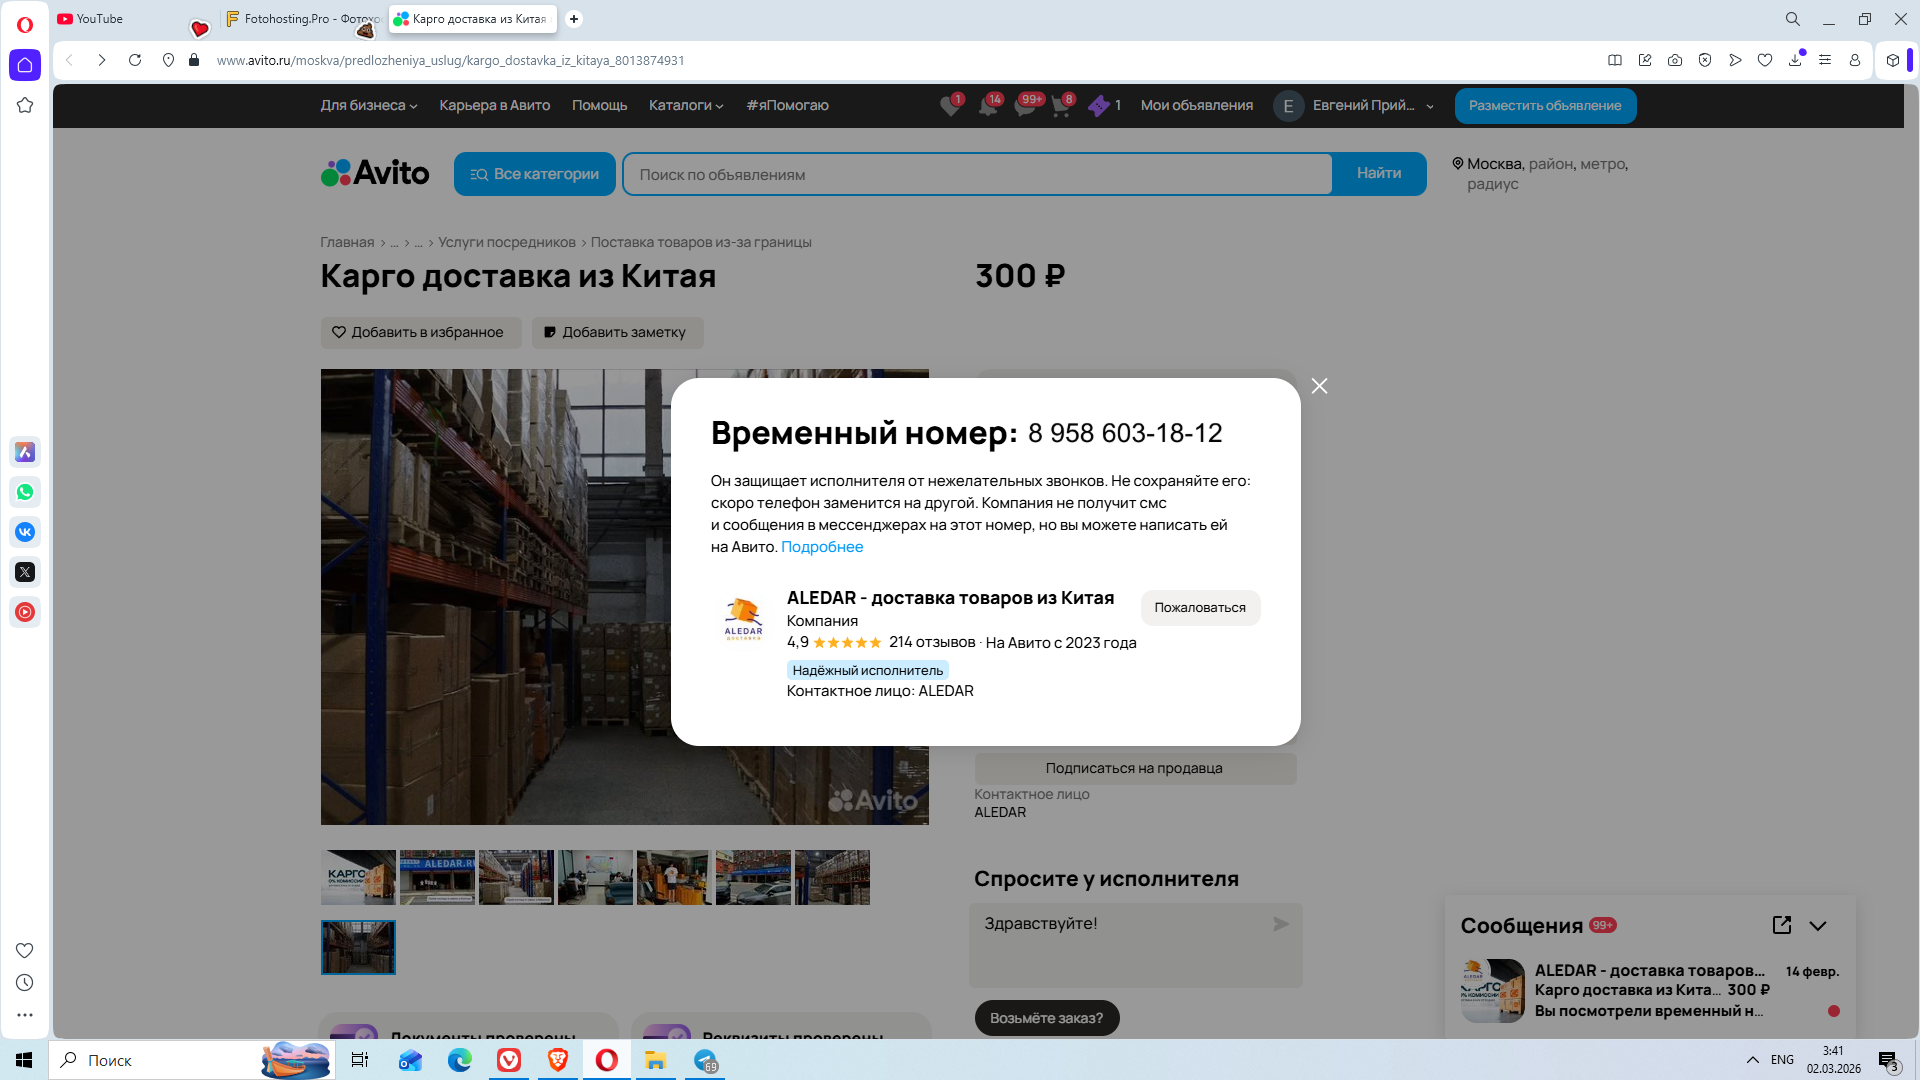Switch to the YouTube tab
The image size is (1920, 1080).
pyautogui.click(x=100, y=19)
